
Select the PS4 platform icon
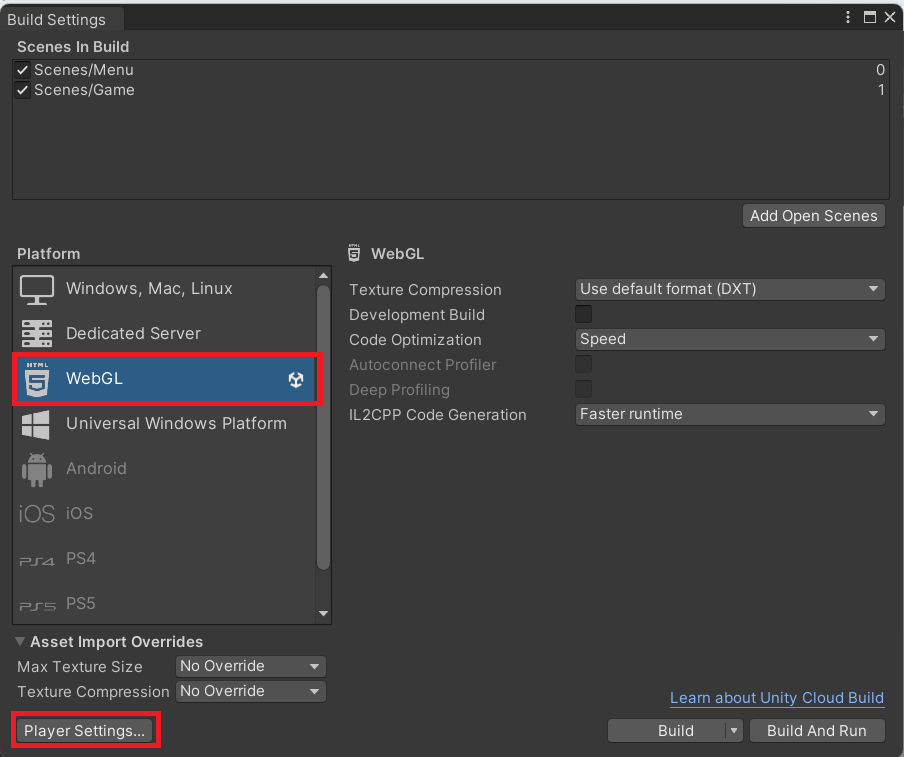[36, 558]
